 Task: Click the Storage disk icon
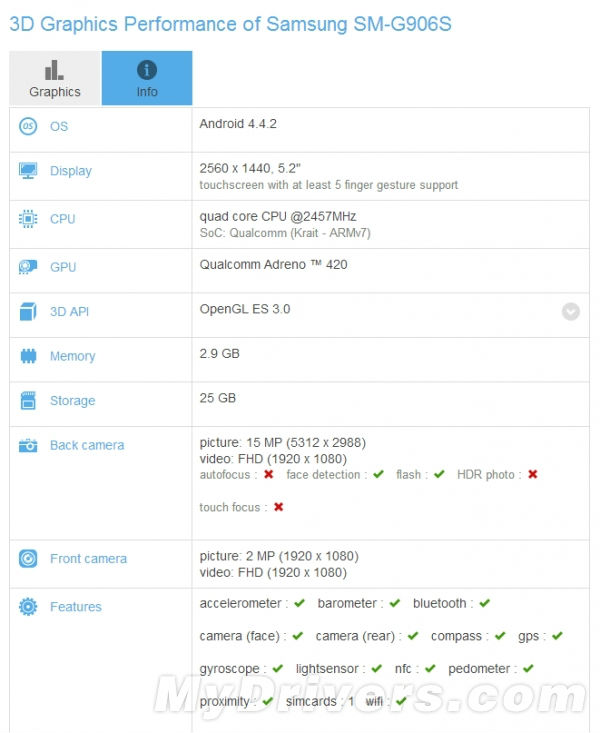pos(28,401)
